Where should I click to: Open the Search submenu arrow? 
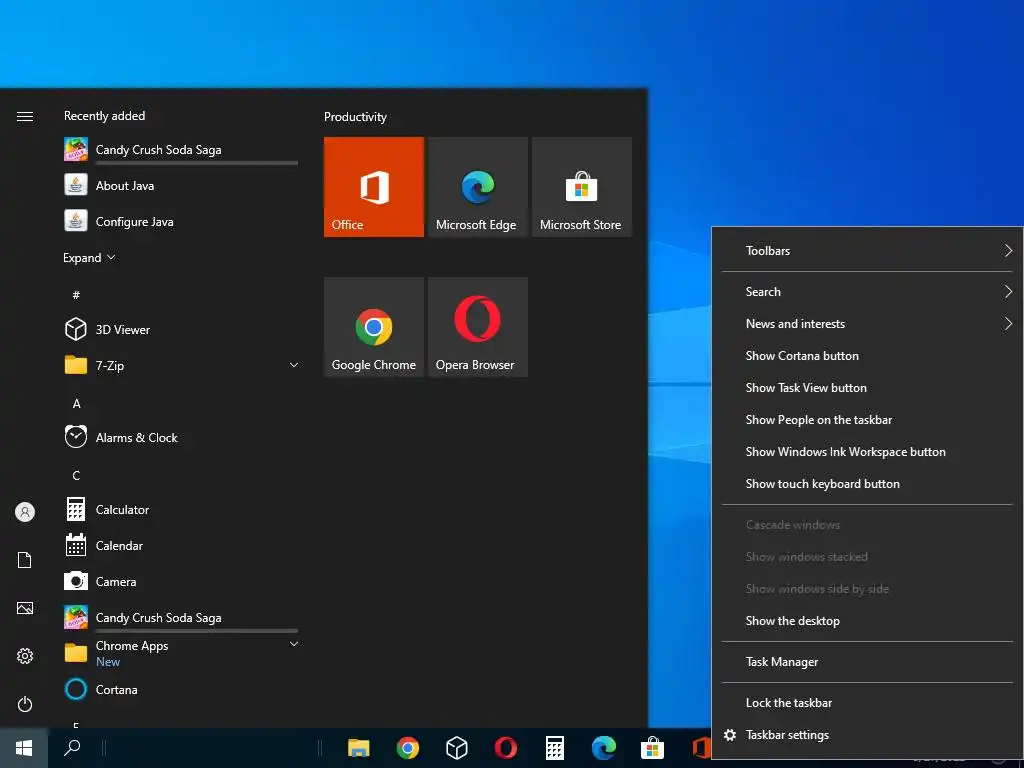click(1008, 291)
